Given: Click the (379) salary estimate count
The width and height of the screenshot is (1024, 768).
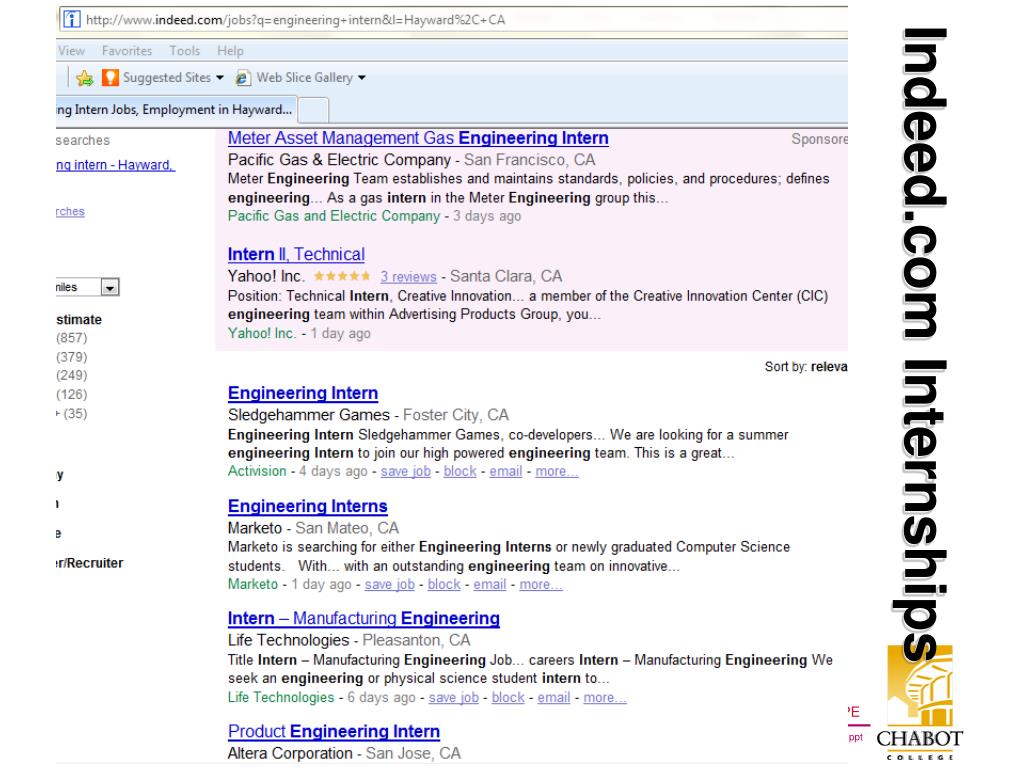Looking at the screenshot, I should point(71,357).
